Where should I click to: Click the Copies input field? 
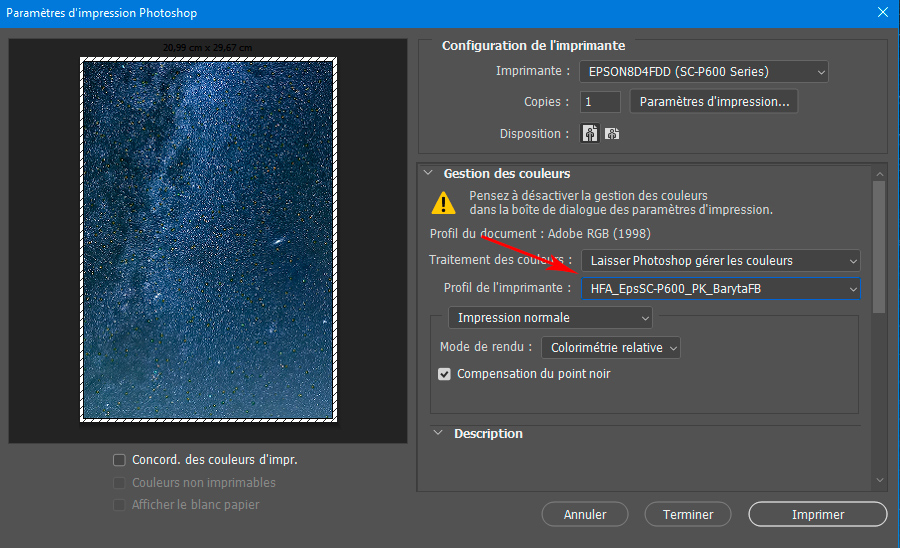pyautogui.click(x=600, y=102)
